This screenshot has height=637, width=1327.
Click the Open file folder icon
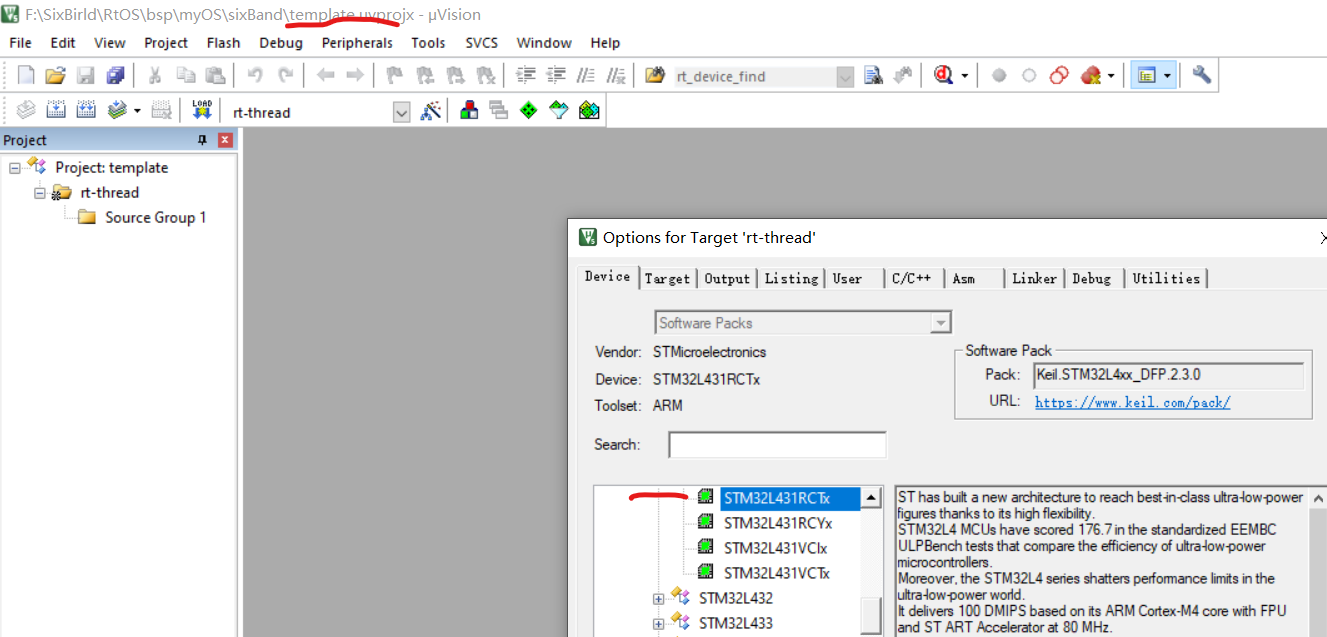[55, 75]
